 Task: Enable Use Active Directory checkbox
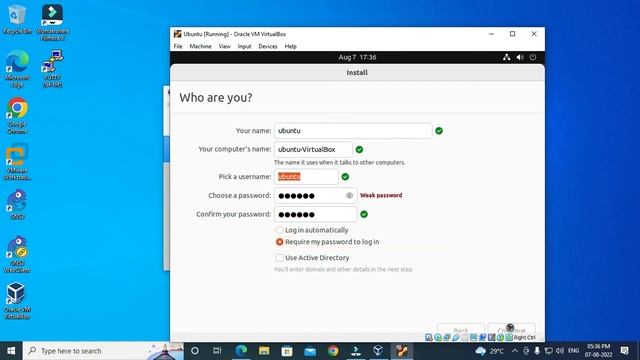280,258
